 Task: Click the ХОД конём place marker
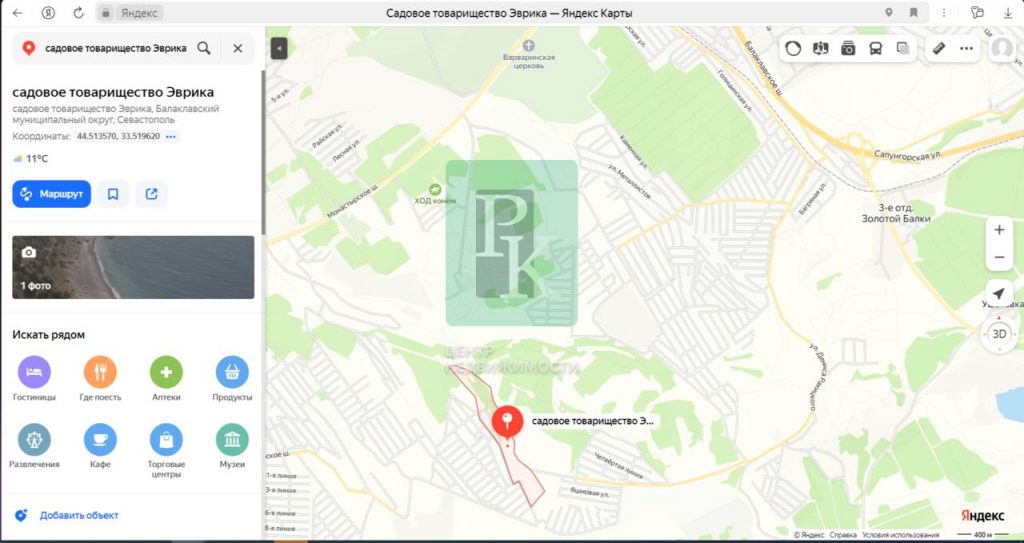pos(436,189)
